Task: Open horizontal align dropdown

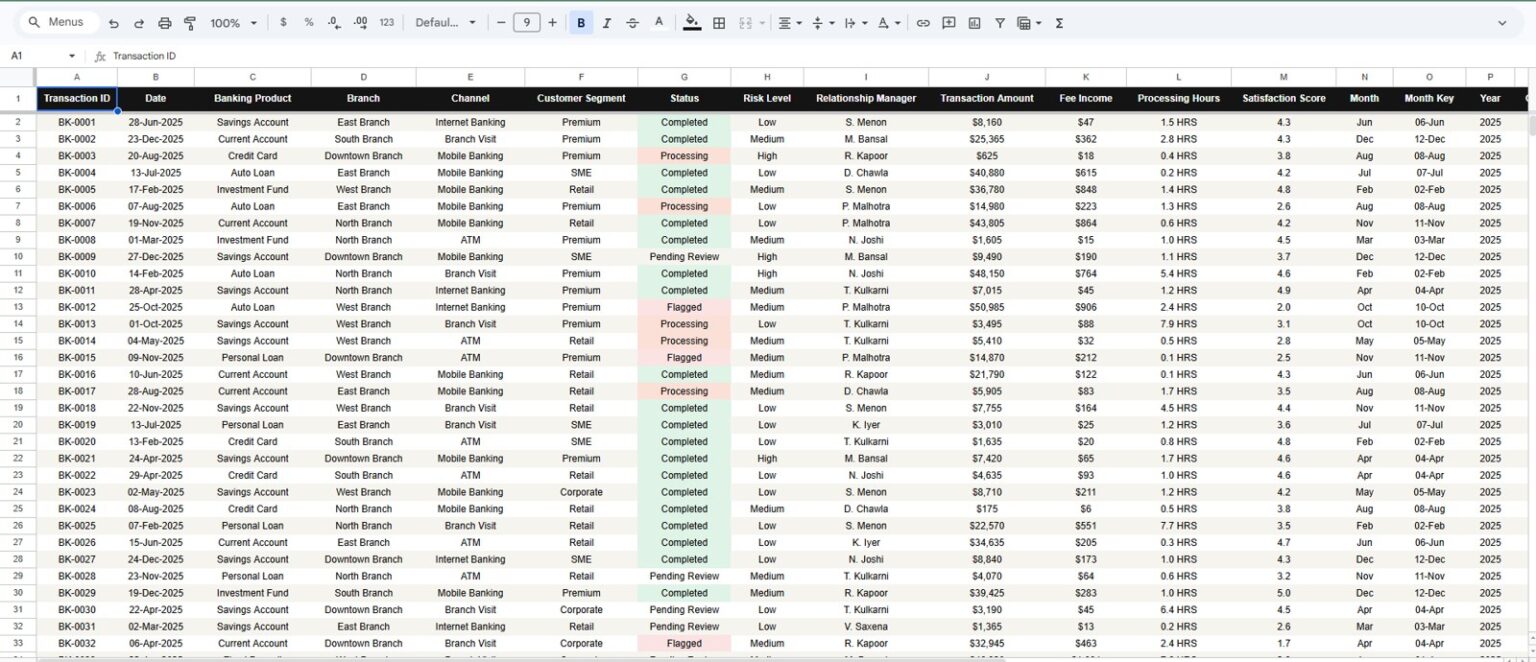Action: click(790, 23)
